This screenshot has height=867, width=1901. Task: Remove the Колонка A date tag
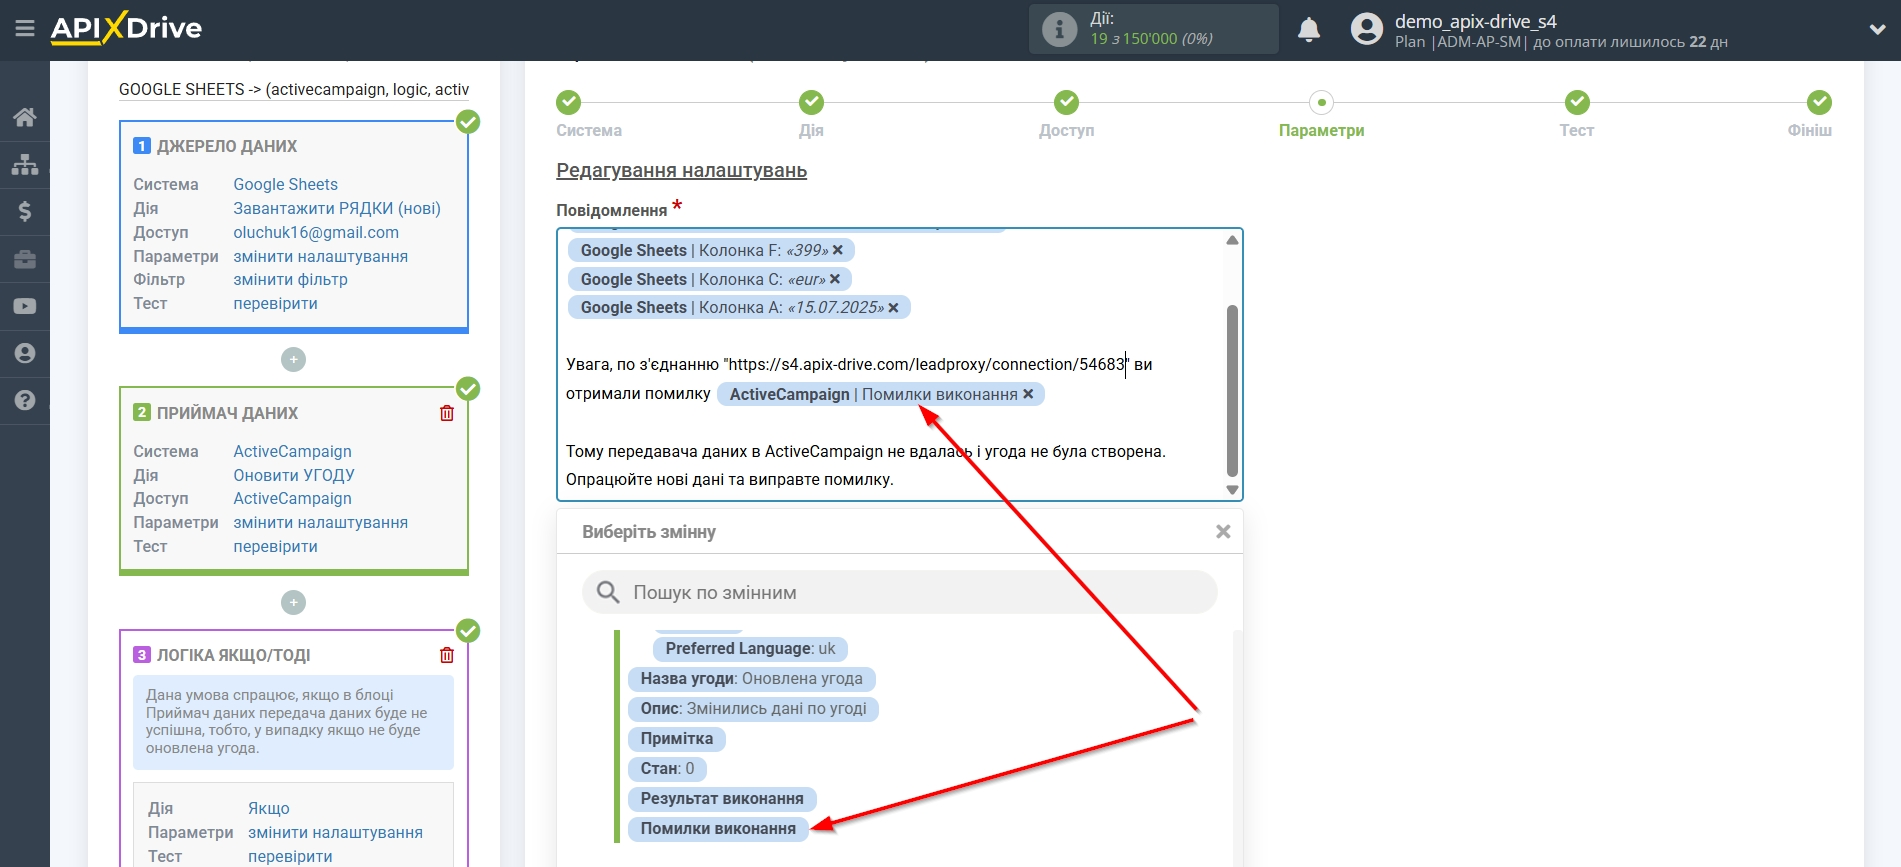[x=893, y=307]
